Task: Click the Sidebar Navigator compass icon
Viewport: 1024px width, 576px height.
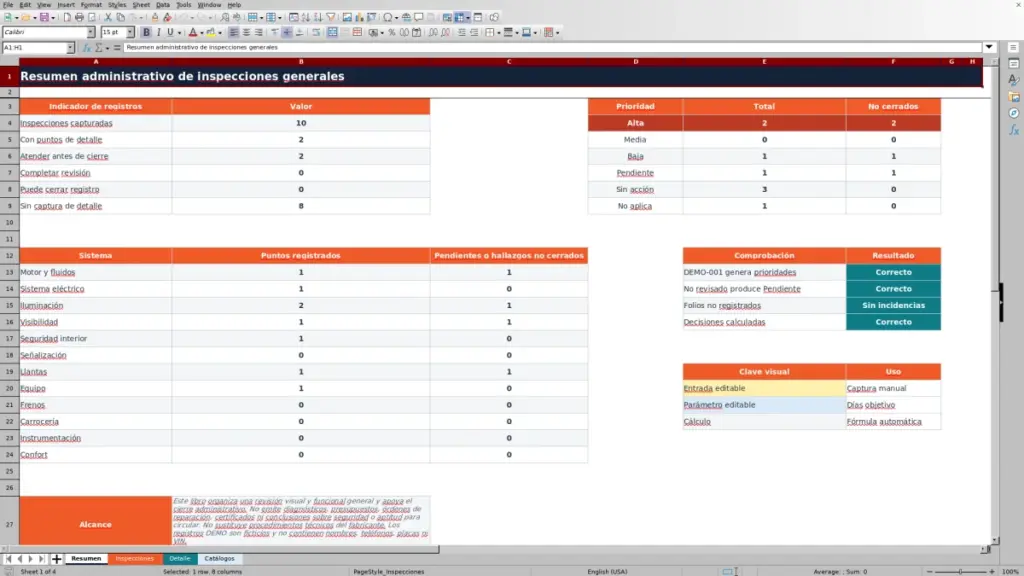Action: [1014, 114]
